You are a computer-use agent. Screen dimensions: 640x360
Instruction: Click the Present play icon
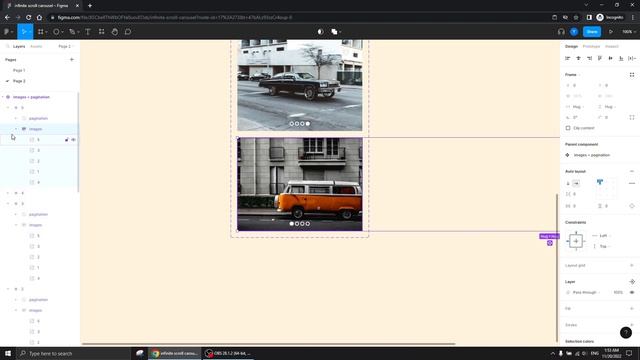611,31
